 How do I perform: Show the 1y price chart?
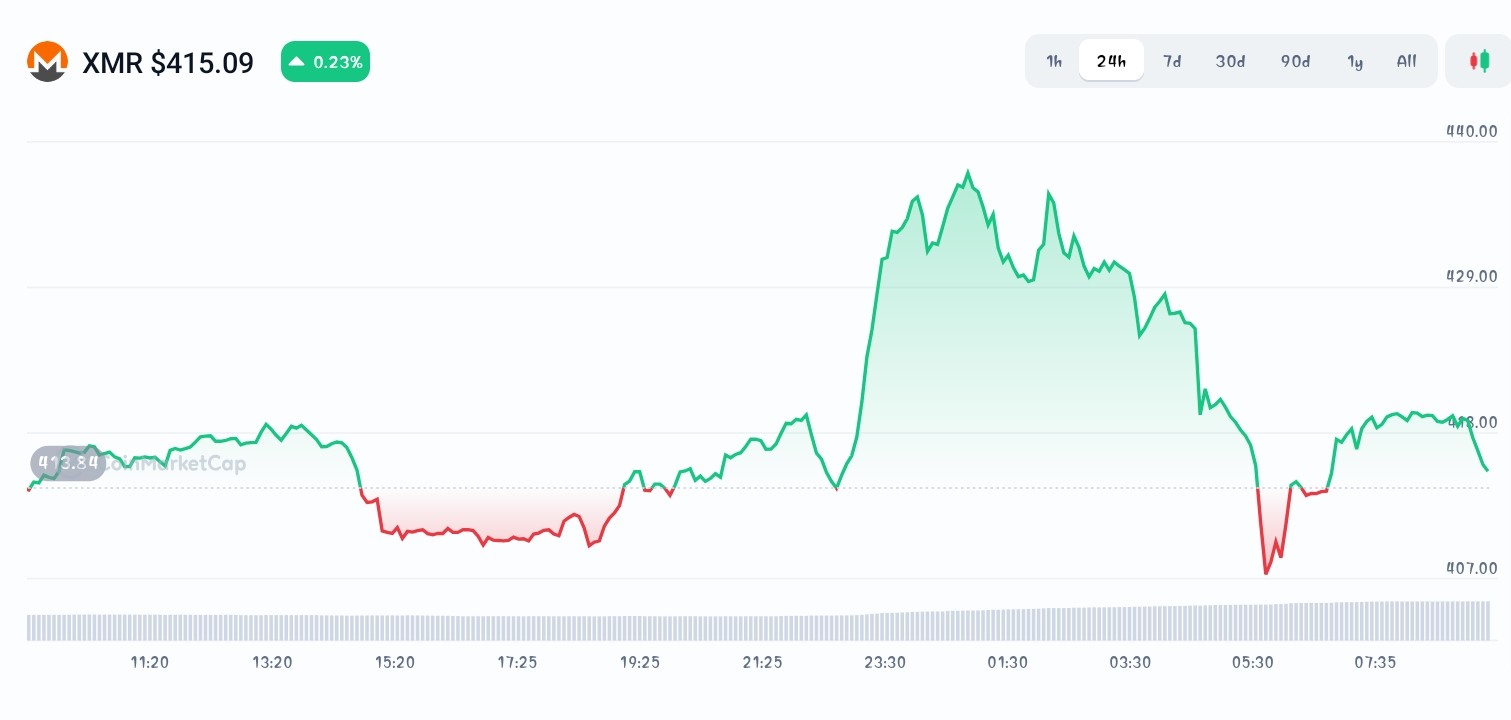tap(1355, 61)
